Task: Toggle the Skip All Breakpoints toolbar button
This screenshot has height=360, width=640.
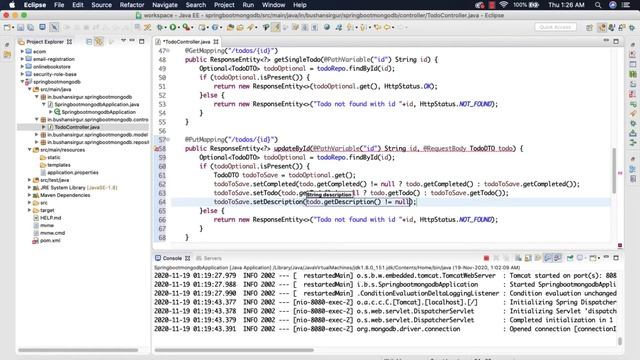Action: [x=54, y=27]
